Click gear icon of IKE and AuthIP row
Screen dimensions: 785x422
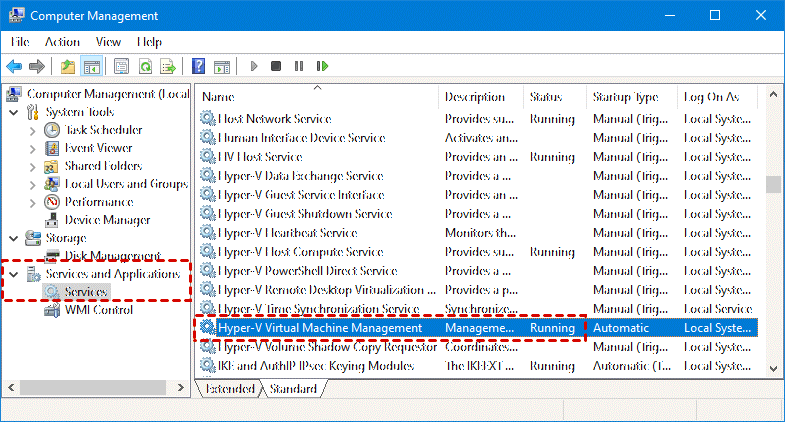pos(207,365)
